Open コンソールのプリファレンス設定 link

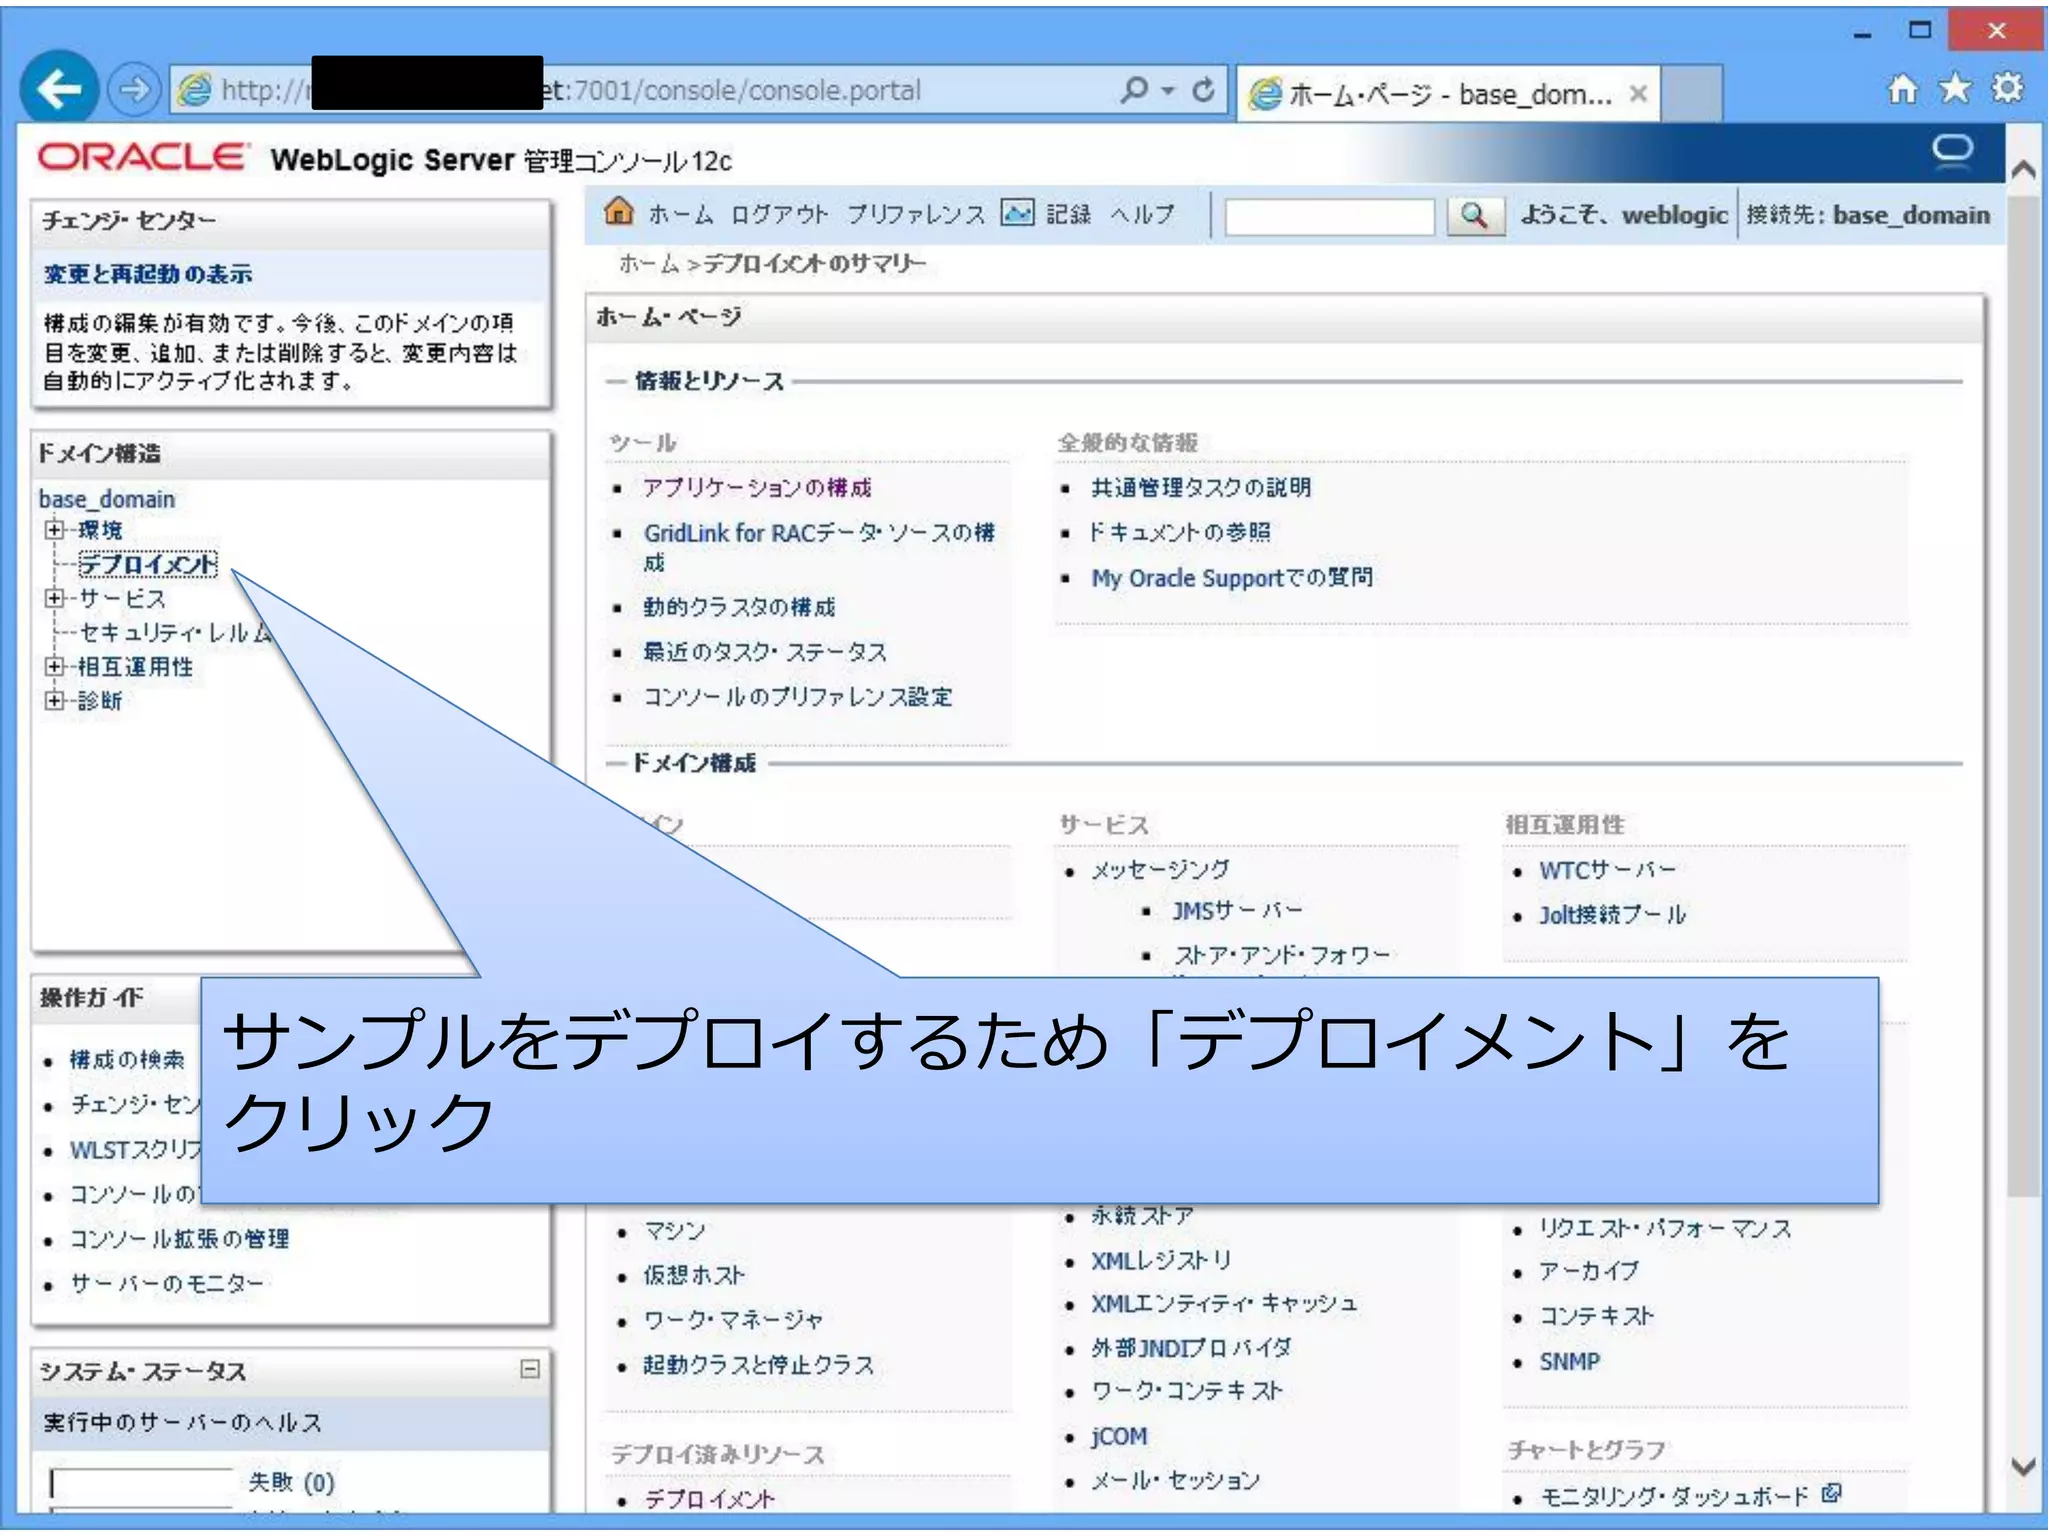tap(798, 697)
